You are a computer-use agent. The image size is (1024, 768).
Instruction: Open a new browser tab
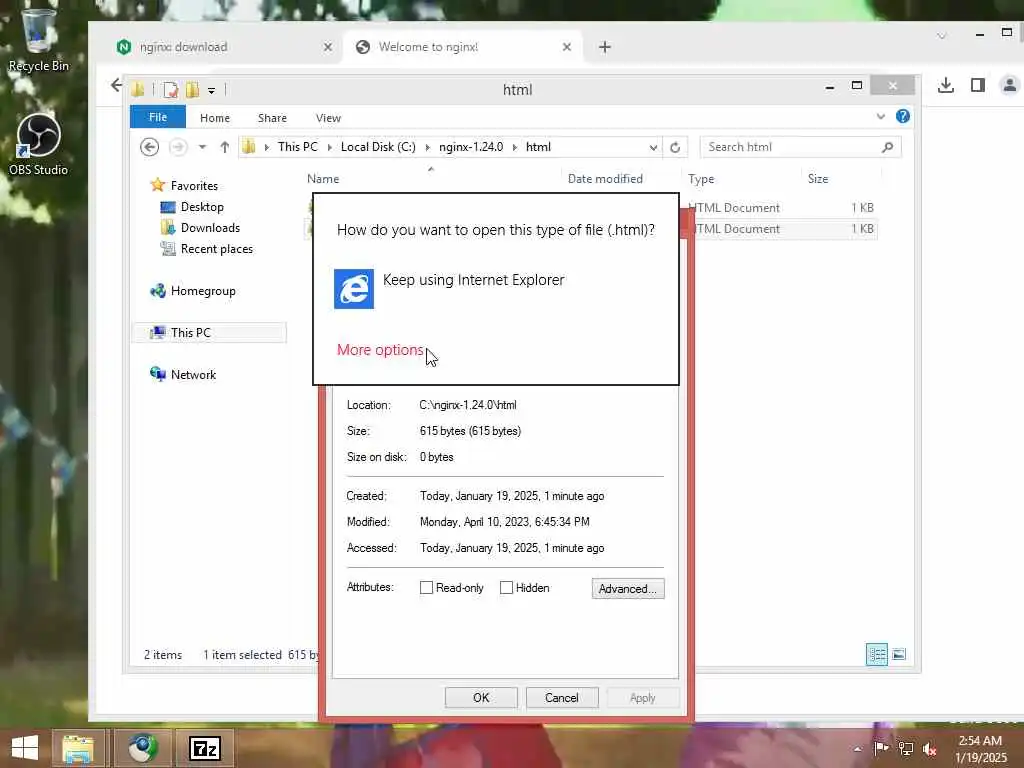point(605,47)
